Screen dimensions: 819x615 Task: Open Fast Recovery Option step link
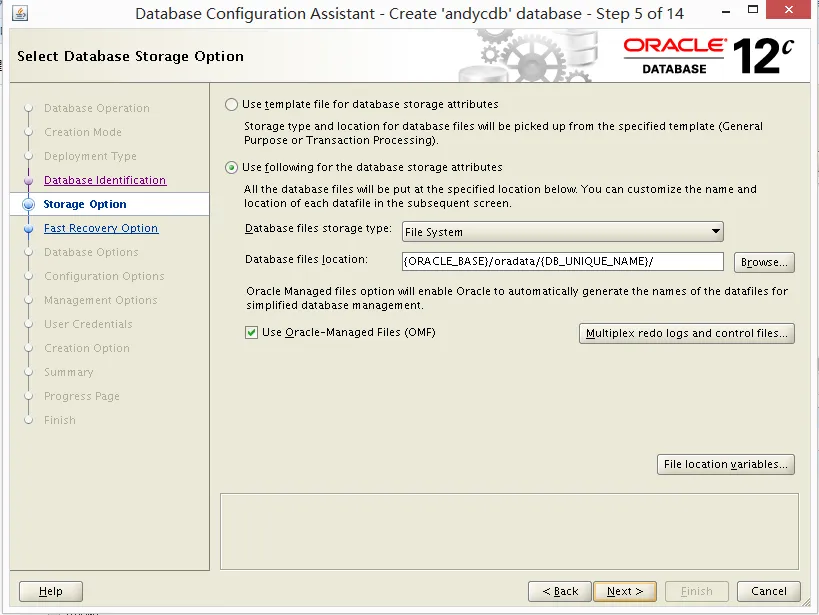tap(101, 228)
